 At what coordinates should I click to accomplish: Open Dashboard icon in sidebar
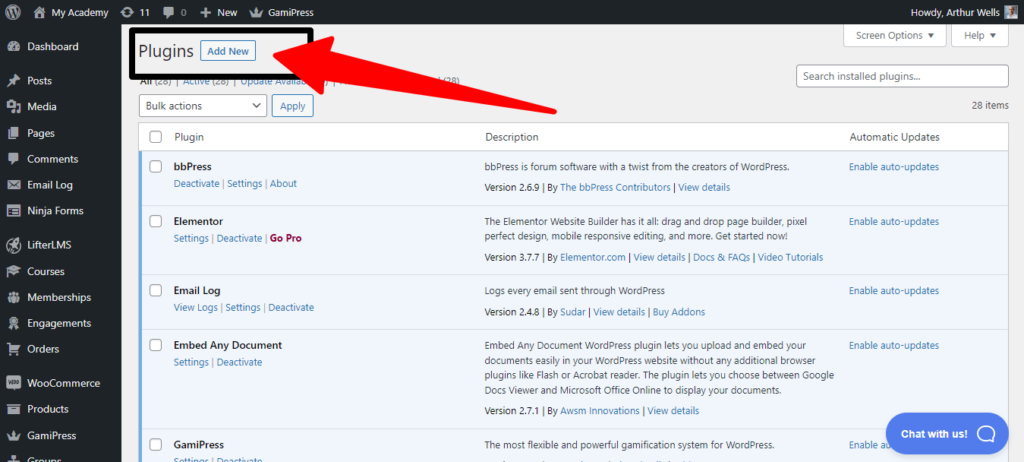click(x=13, y=46)
